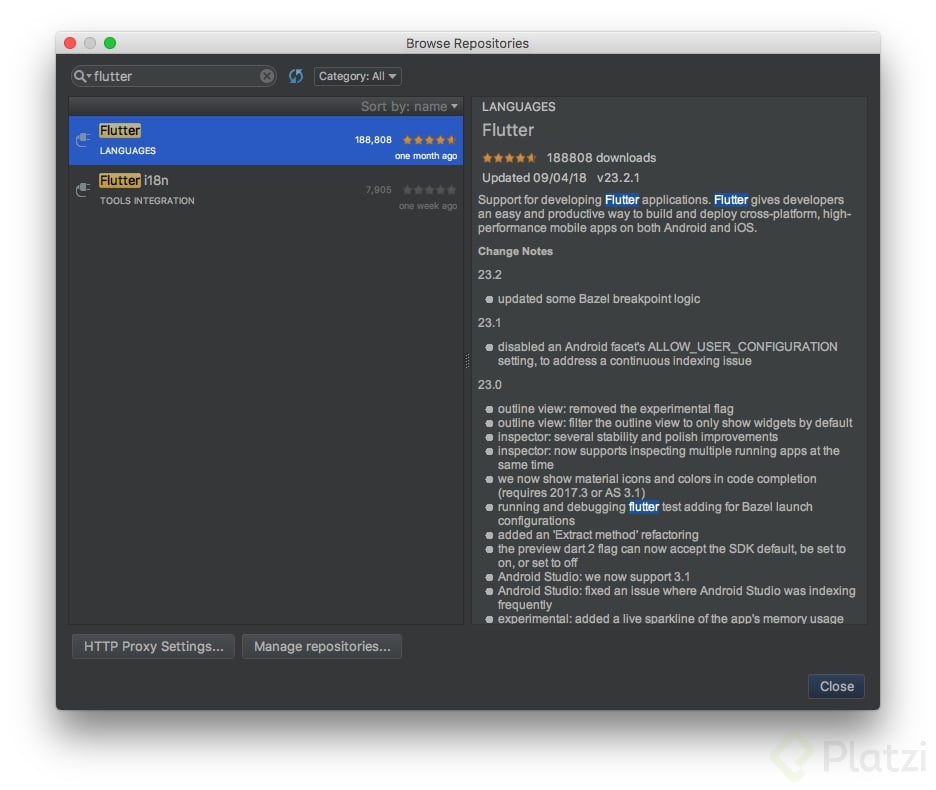The height and width of the screenshot is (790, 936).
Task: Refresh the plugin repository list
Action: tap(296, 75)
